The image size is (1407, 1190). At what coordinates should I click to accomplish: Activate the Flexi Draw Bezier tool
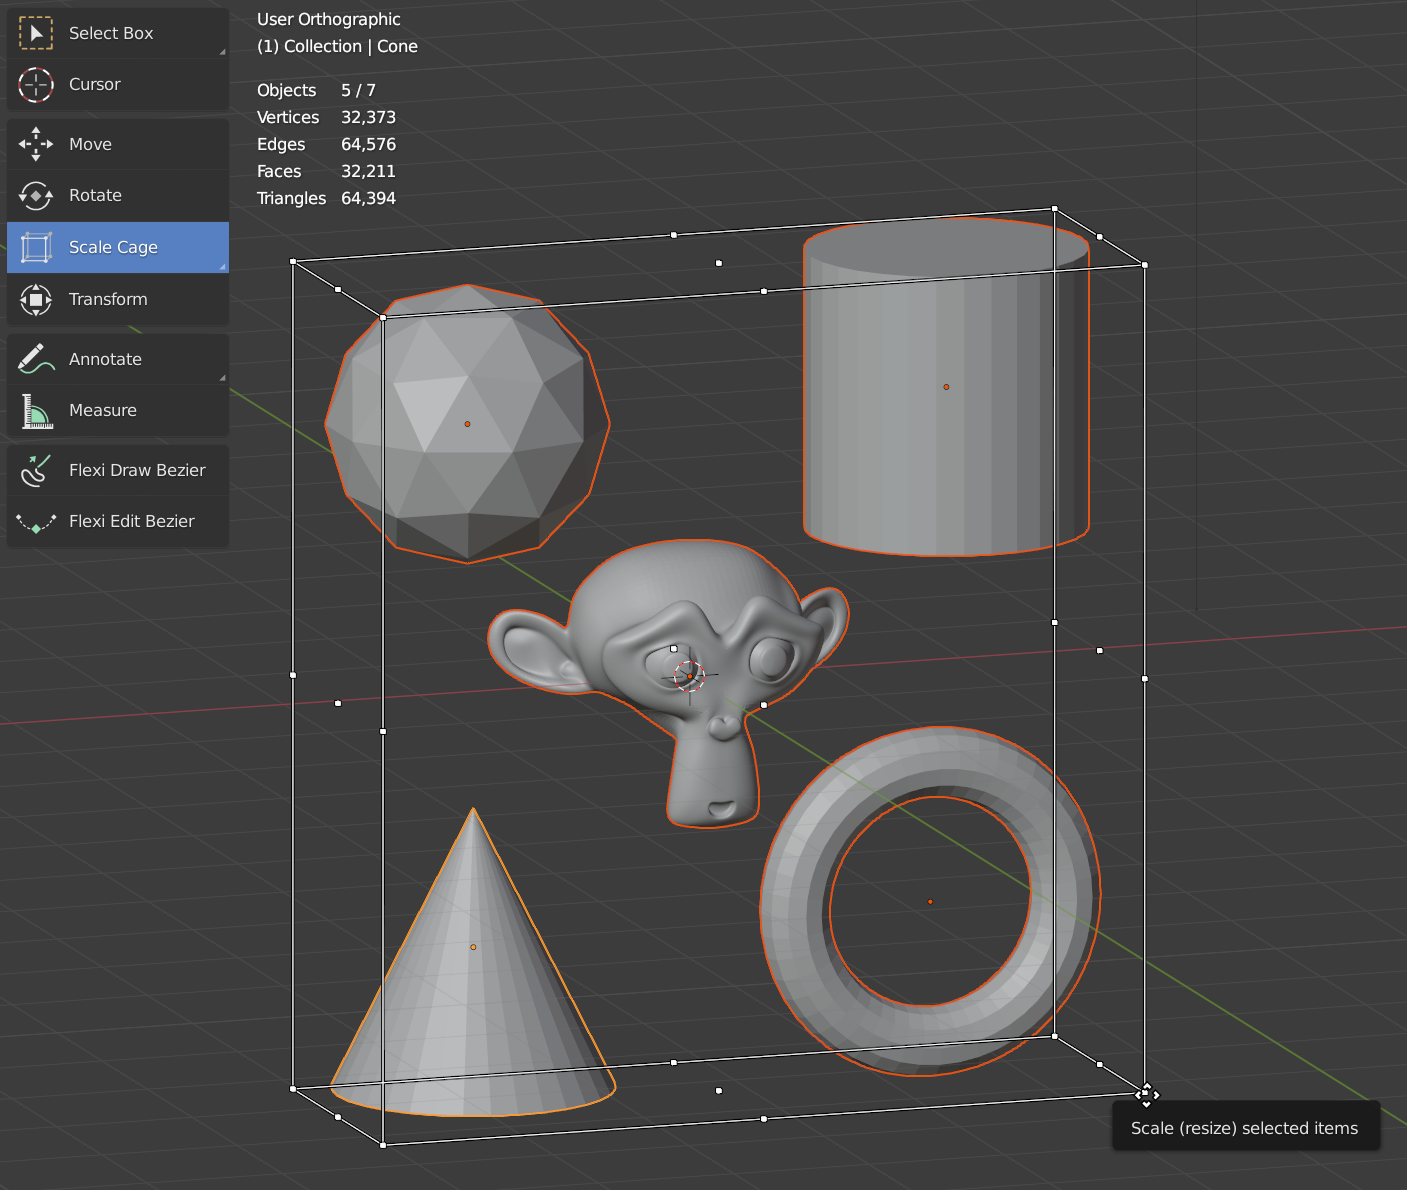click(x=137, y=470)
